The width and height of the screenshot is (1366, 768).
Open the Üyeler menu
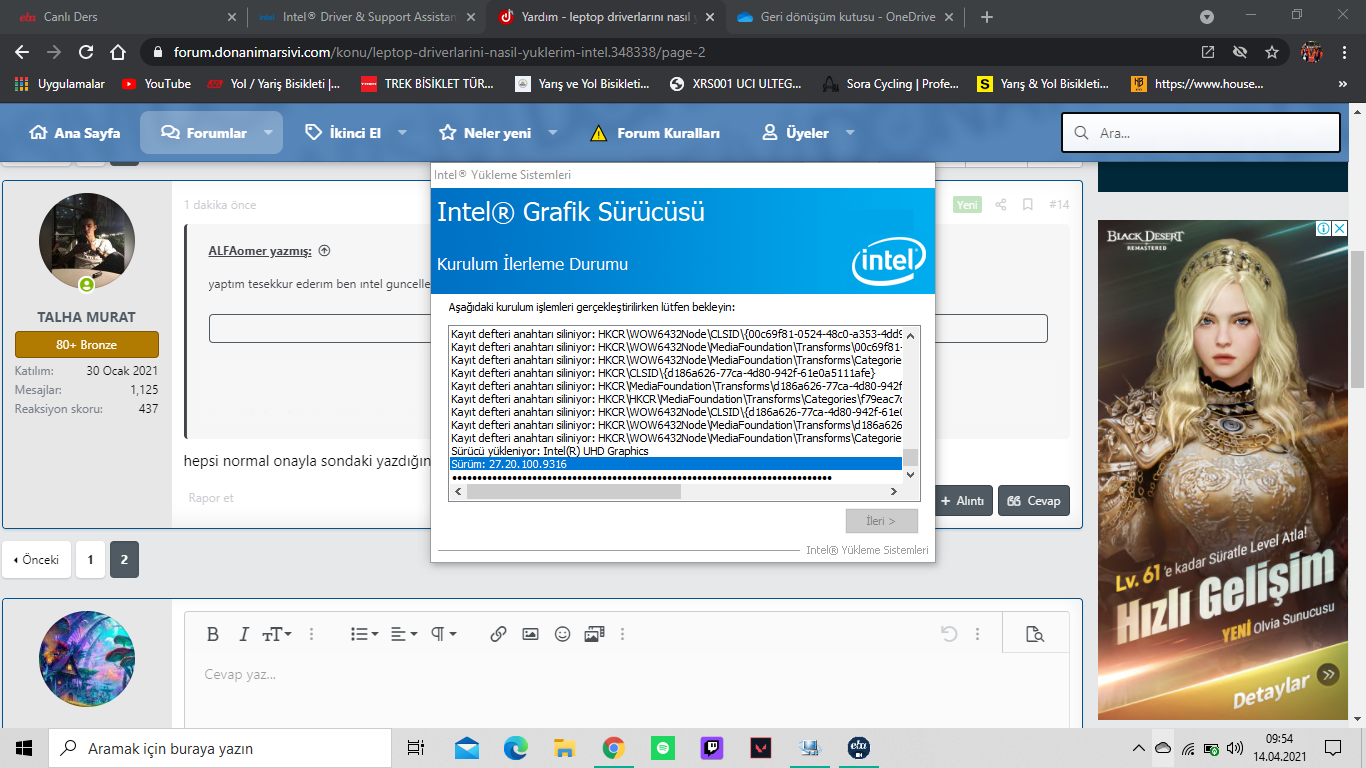[x=795, y=133]
